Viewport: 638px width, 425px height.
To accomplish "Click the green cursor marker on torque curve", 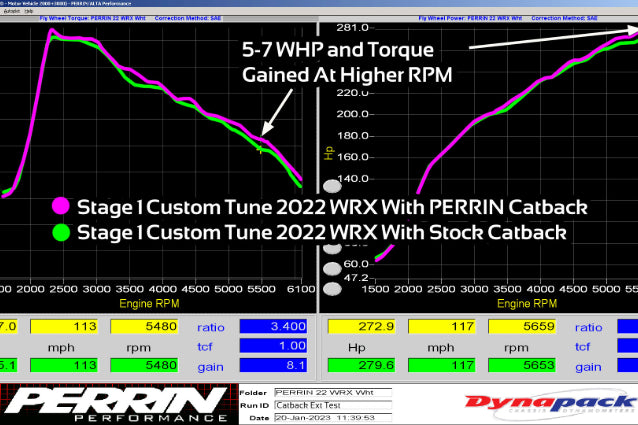I will click(261, 148).
